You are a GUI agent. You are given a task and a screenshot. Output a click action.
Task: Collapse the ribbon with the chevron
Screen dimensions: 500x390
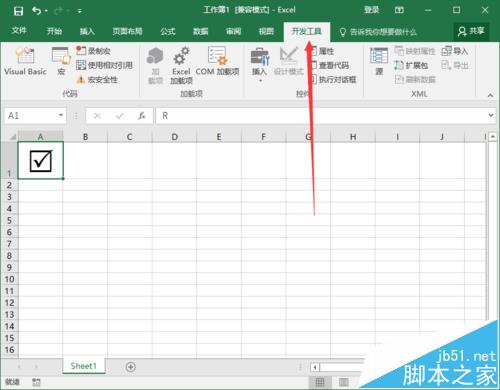490,95
